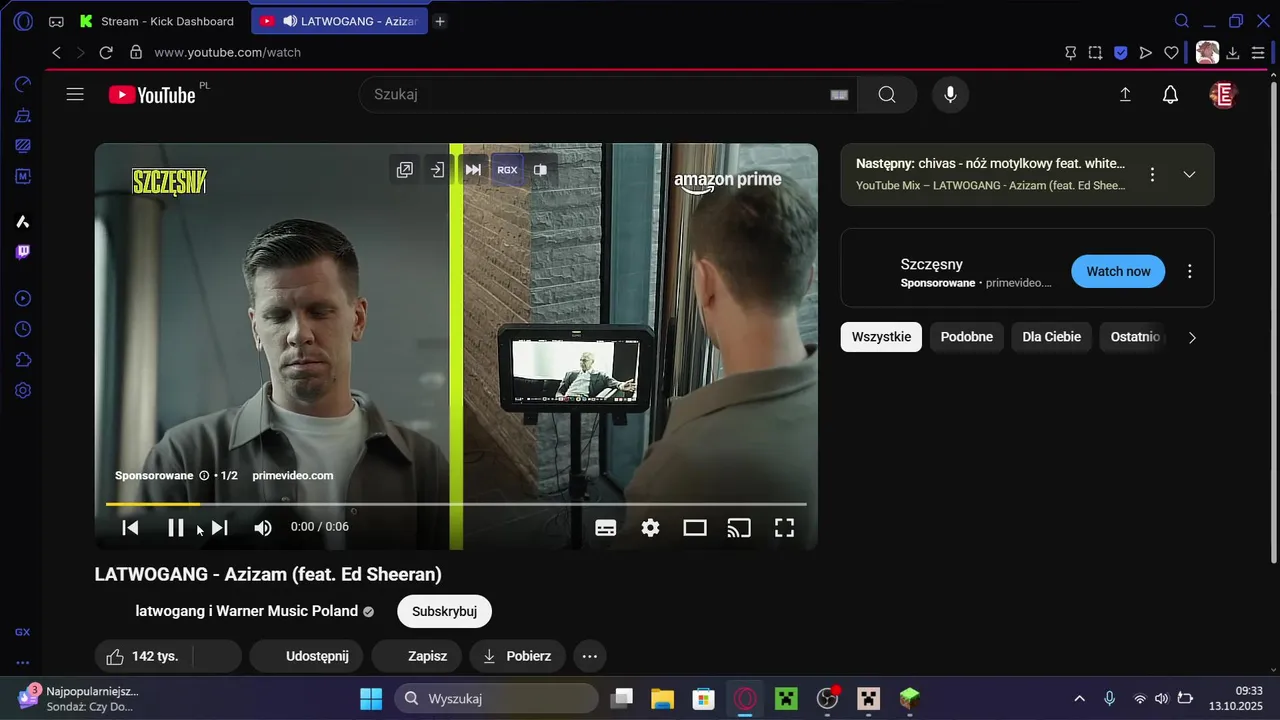This screenshot has width=1280, height=720.
Task: Cast video to a TV
Action: (x=739, y=528)
